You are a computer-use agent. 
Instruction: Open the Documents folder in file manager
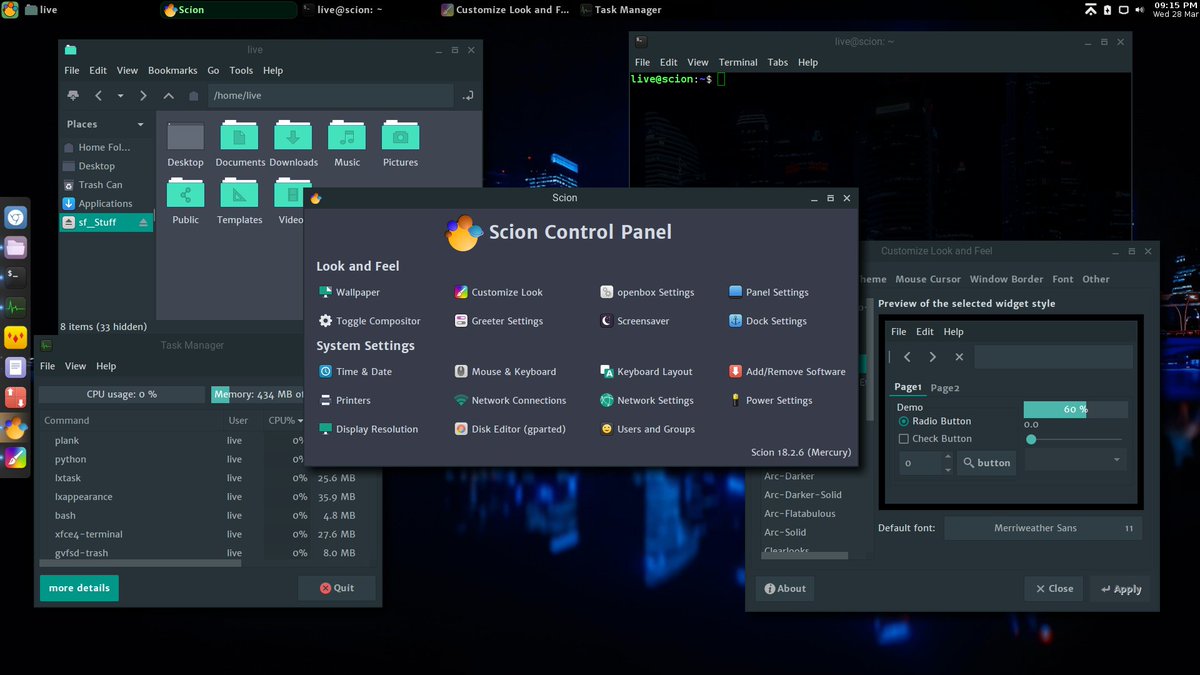point(240,143)
